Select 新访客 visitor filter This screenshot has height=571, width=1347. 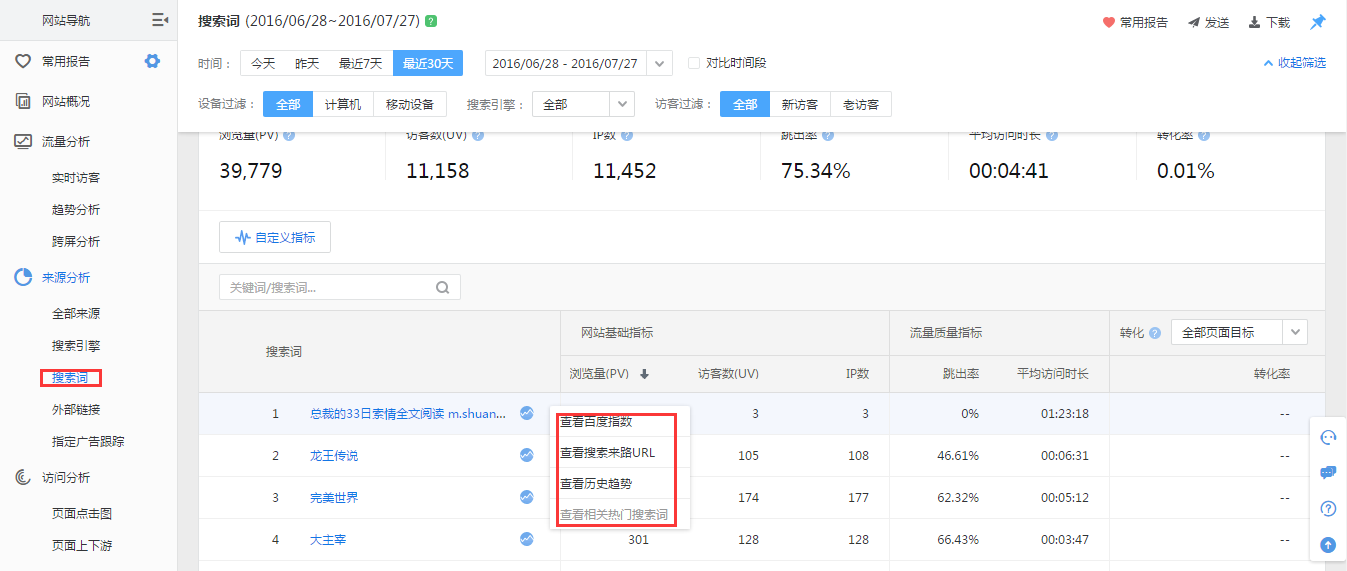800,104
